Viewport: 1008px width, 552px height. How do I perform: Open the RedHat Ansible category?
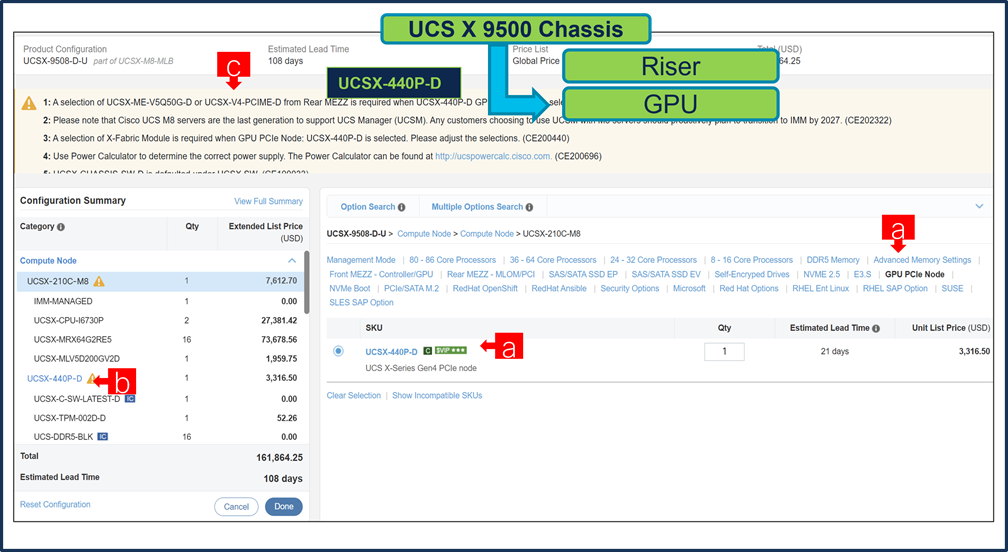click(x=559, y=289)
